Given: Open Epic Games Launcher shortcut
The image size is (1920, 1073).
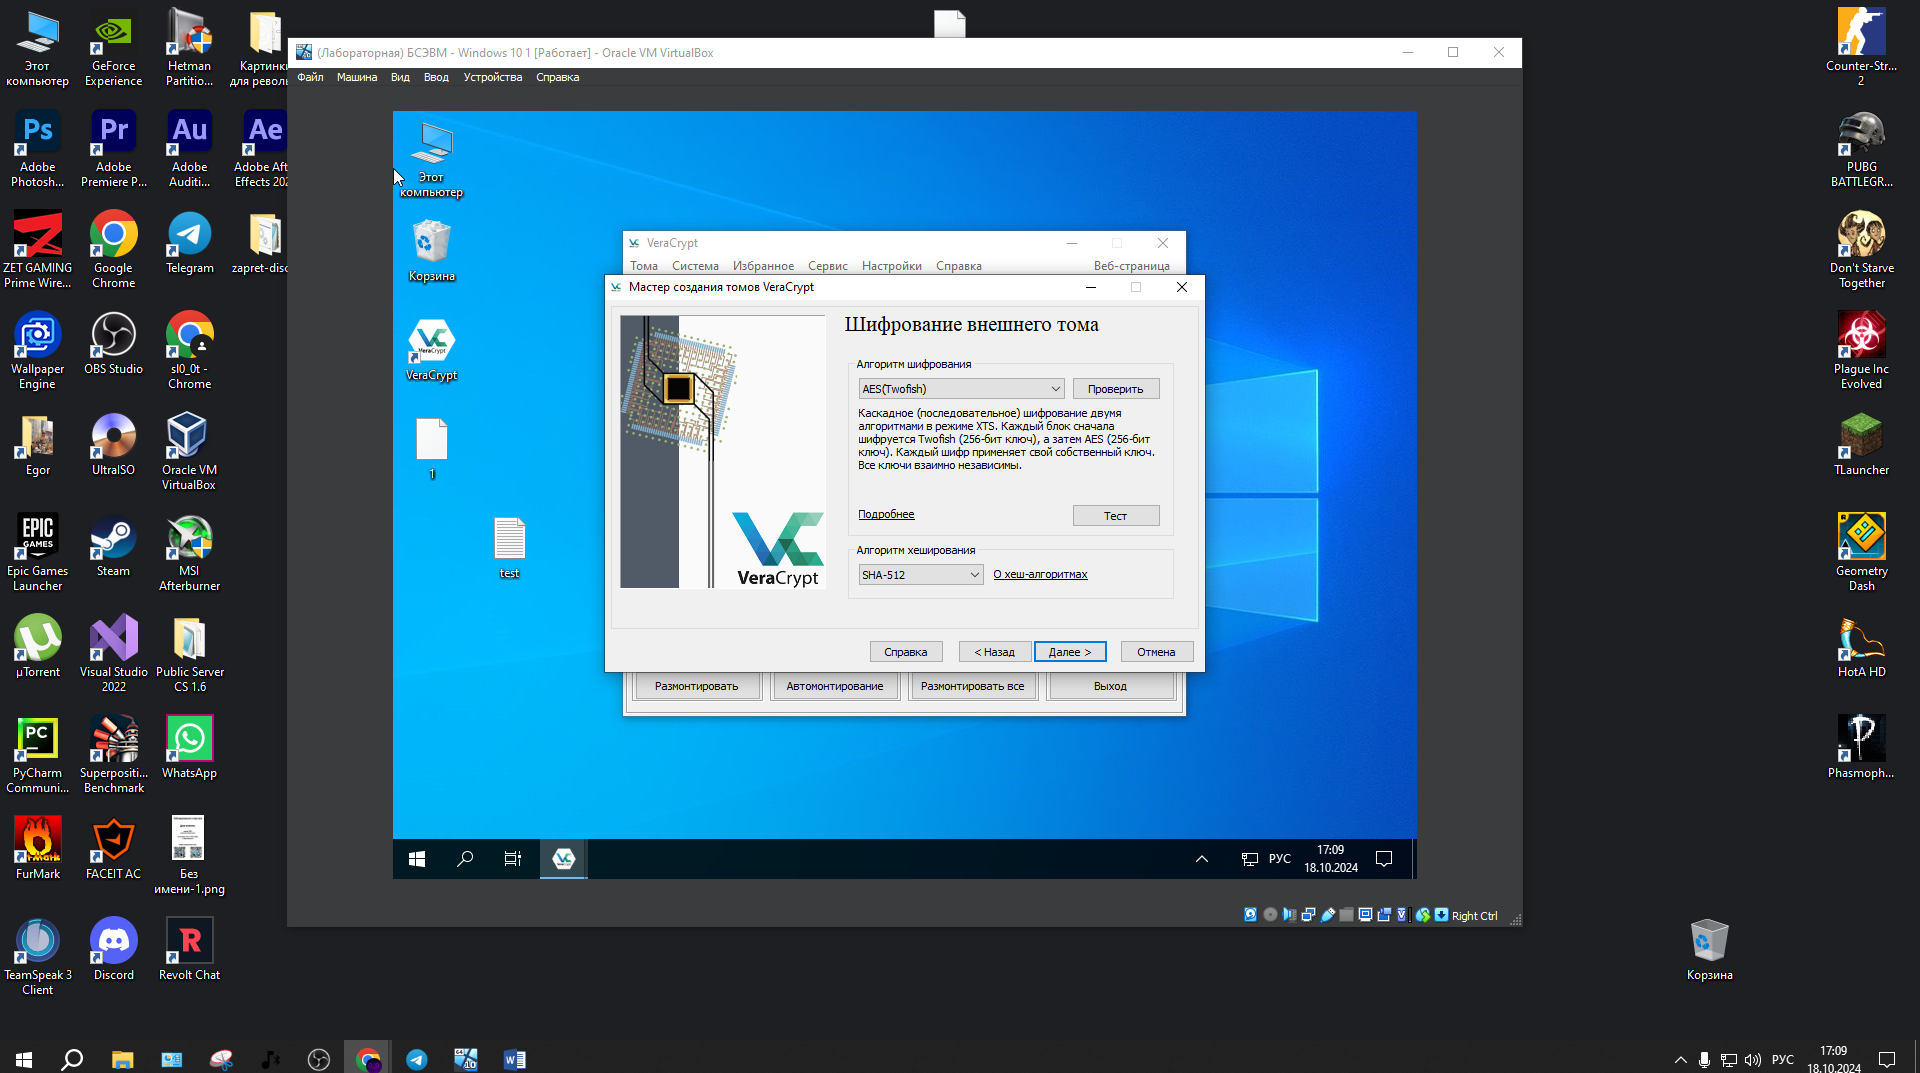Looking at the screenshot, I should 37,552.
